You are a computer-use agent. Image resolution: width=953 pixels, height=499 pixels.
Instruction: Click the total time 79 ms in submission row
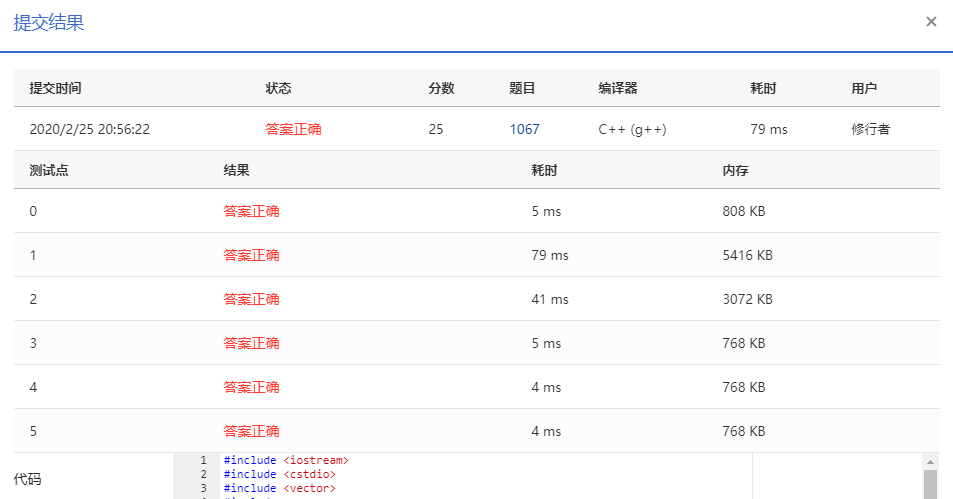click(769, 129)
